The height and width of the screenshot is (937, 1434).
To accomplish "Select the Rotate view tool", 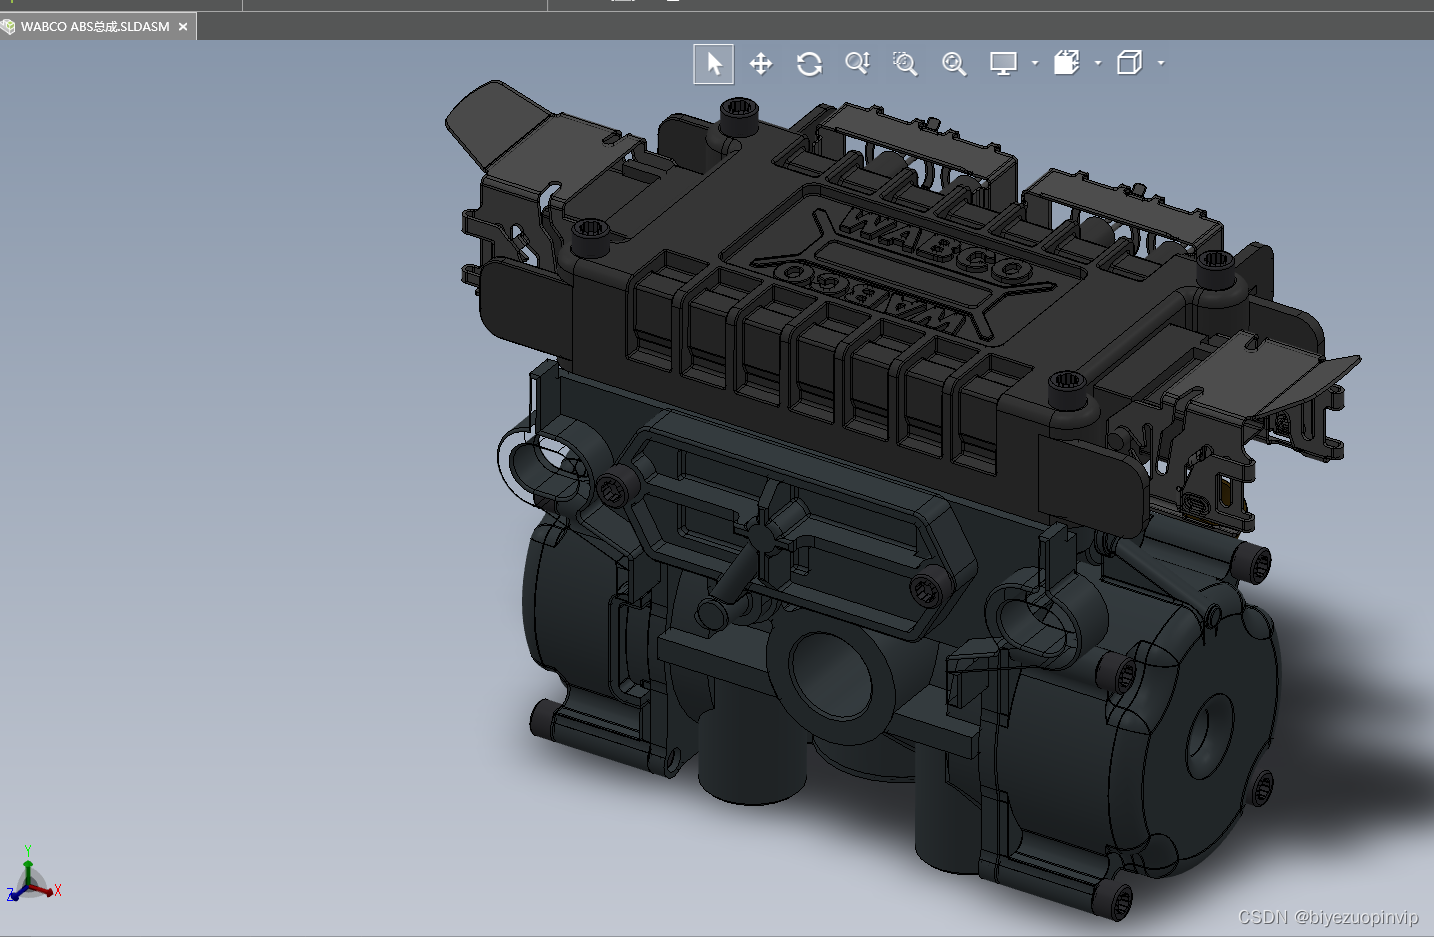I will coord(809,64).
